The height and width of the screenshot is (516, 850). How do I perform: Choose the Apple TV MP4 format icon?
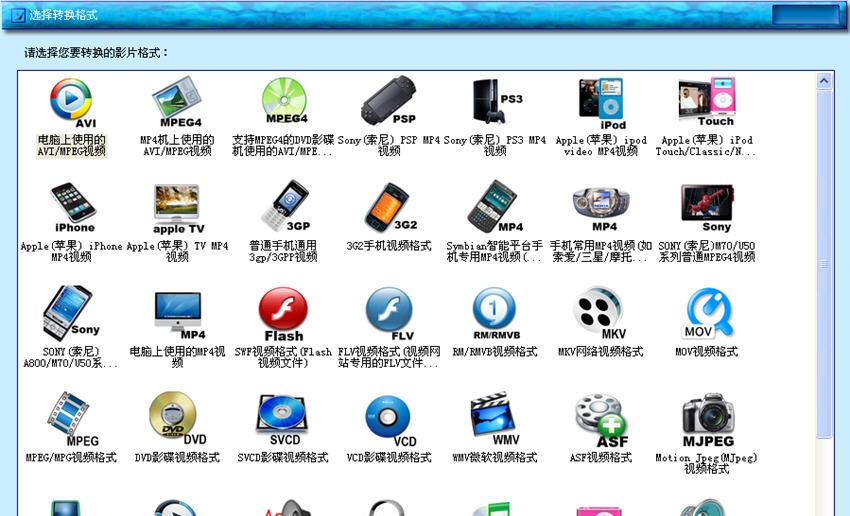(178, 209)
